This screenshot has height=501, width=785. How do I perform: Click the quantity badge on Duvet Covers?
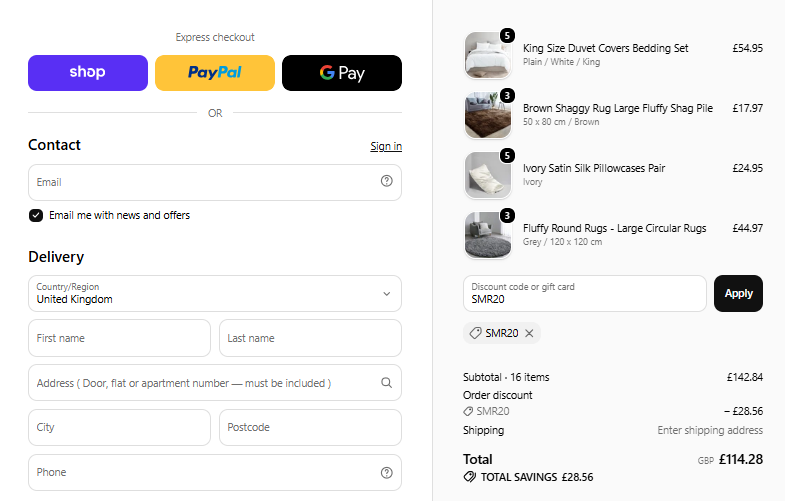[x=507, y=36]
